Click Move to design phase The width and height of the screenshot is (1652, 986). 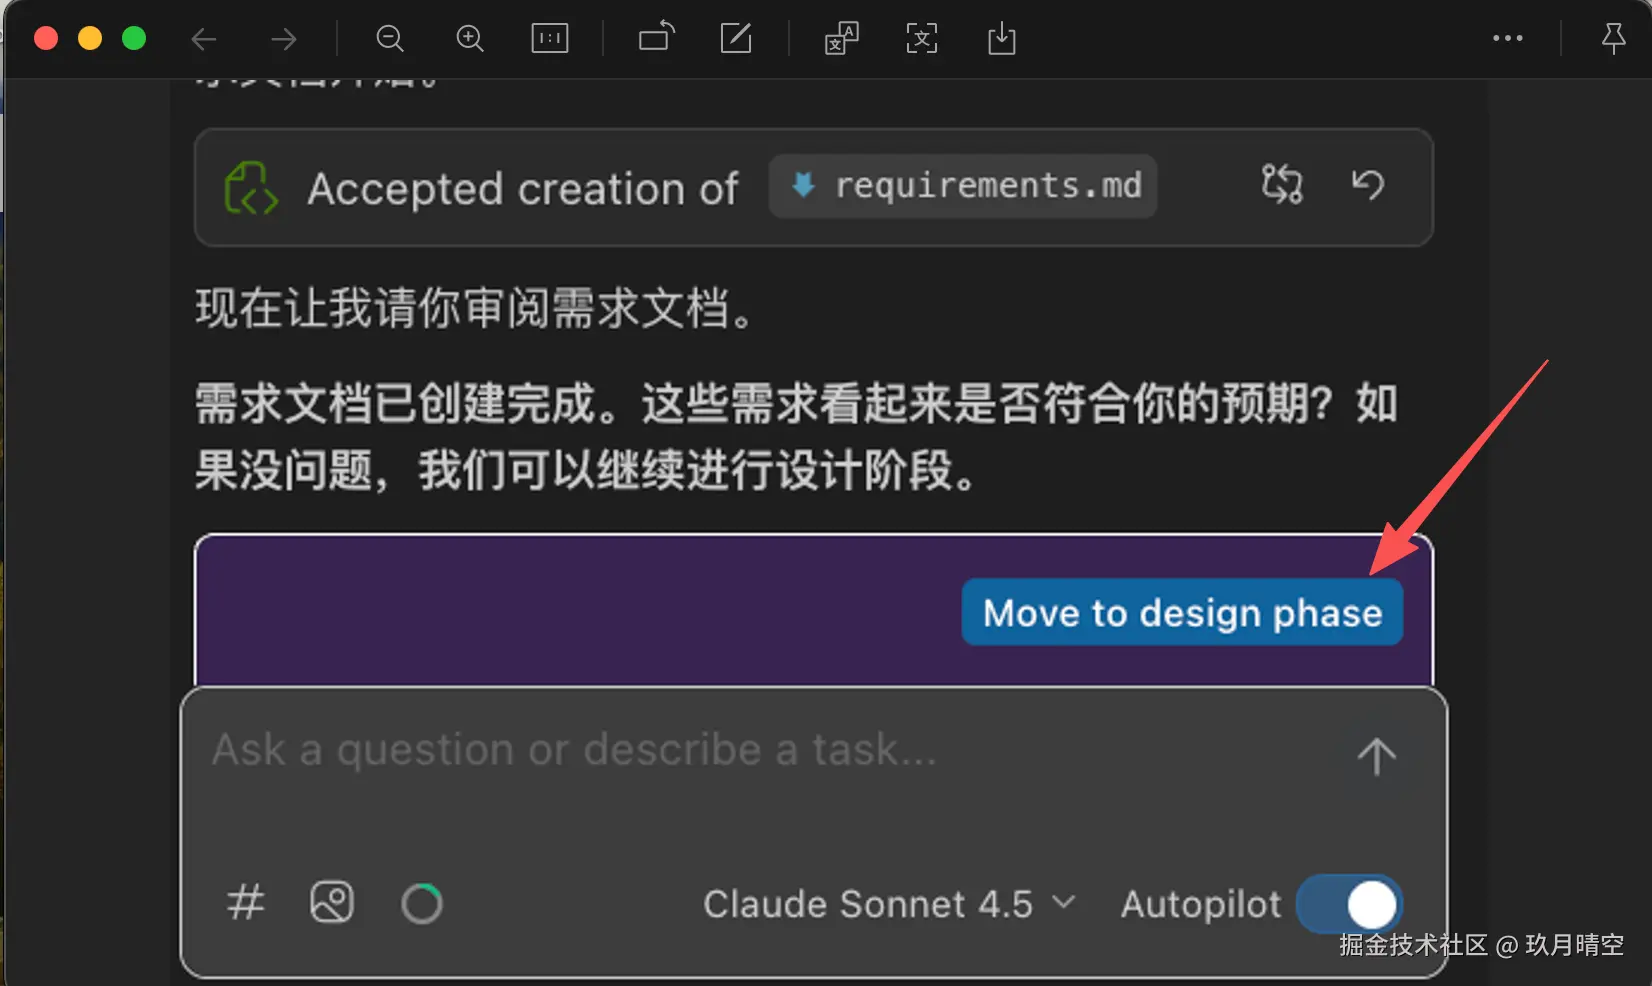[1181, 612]
